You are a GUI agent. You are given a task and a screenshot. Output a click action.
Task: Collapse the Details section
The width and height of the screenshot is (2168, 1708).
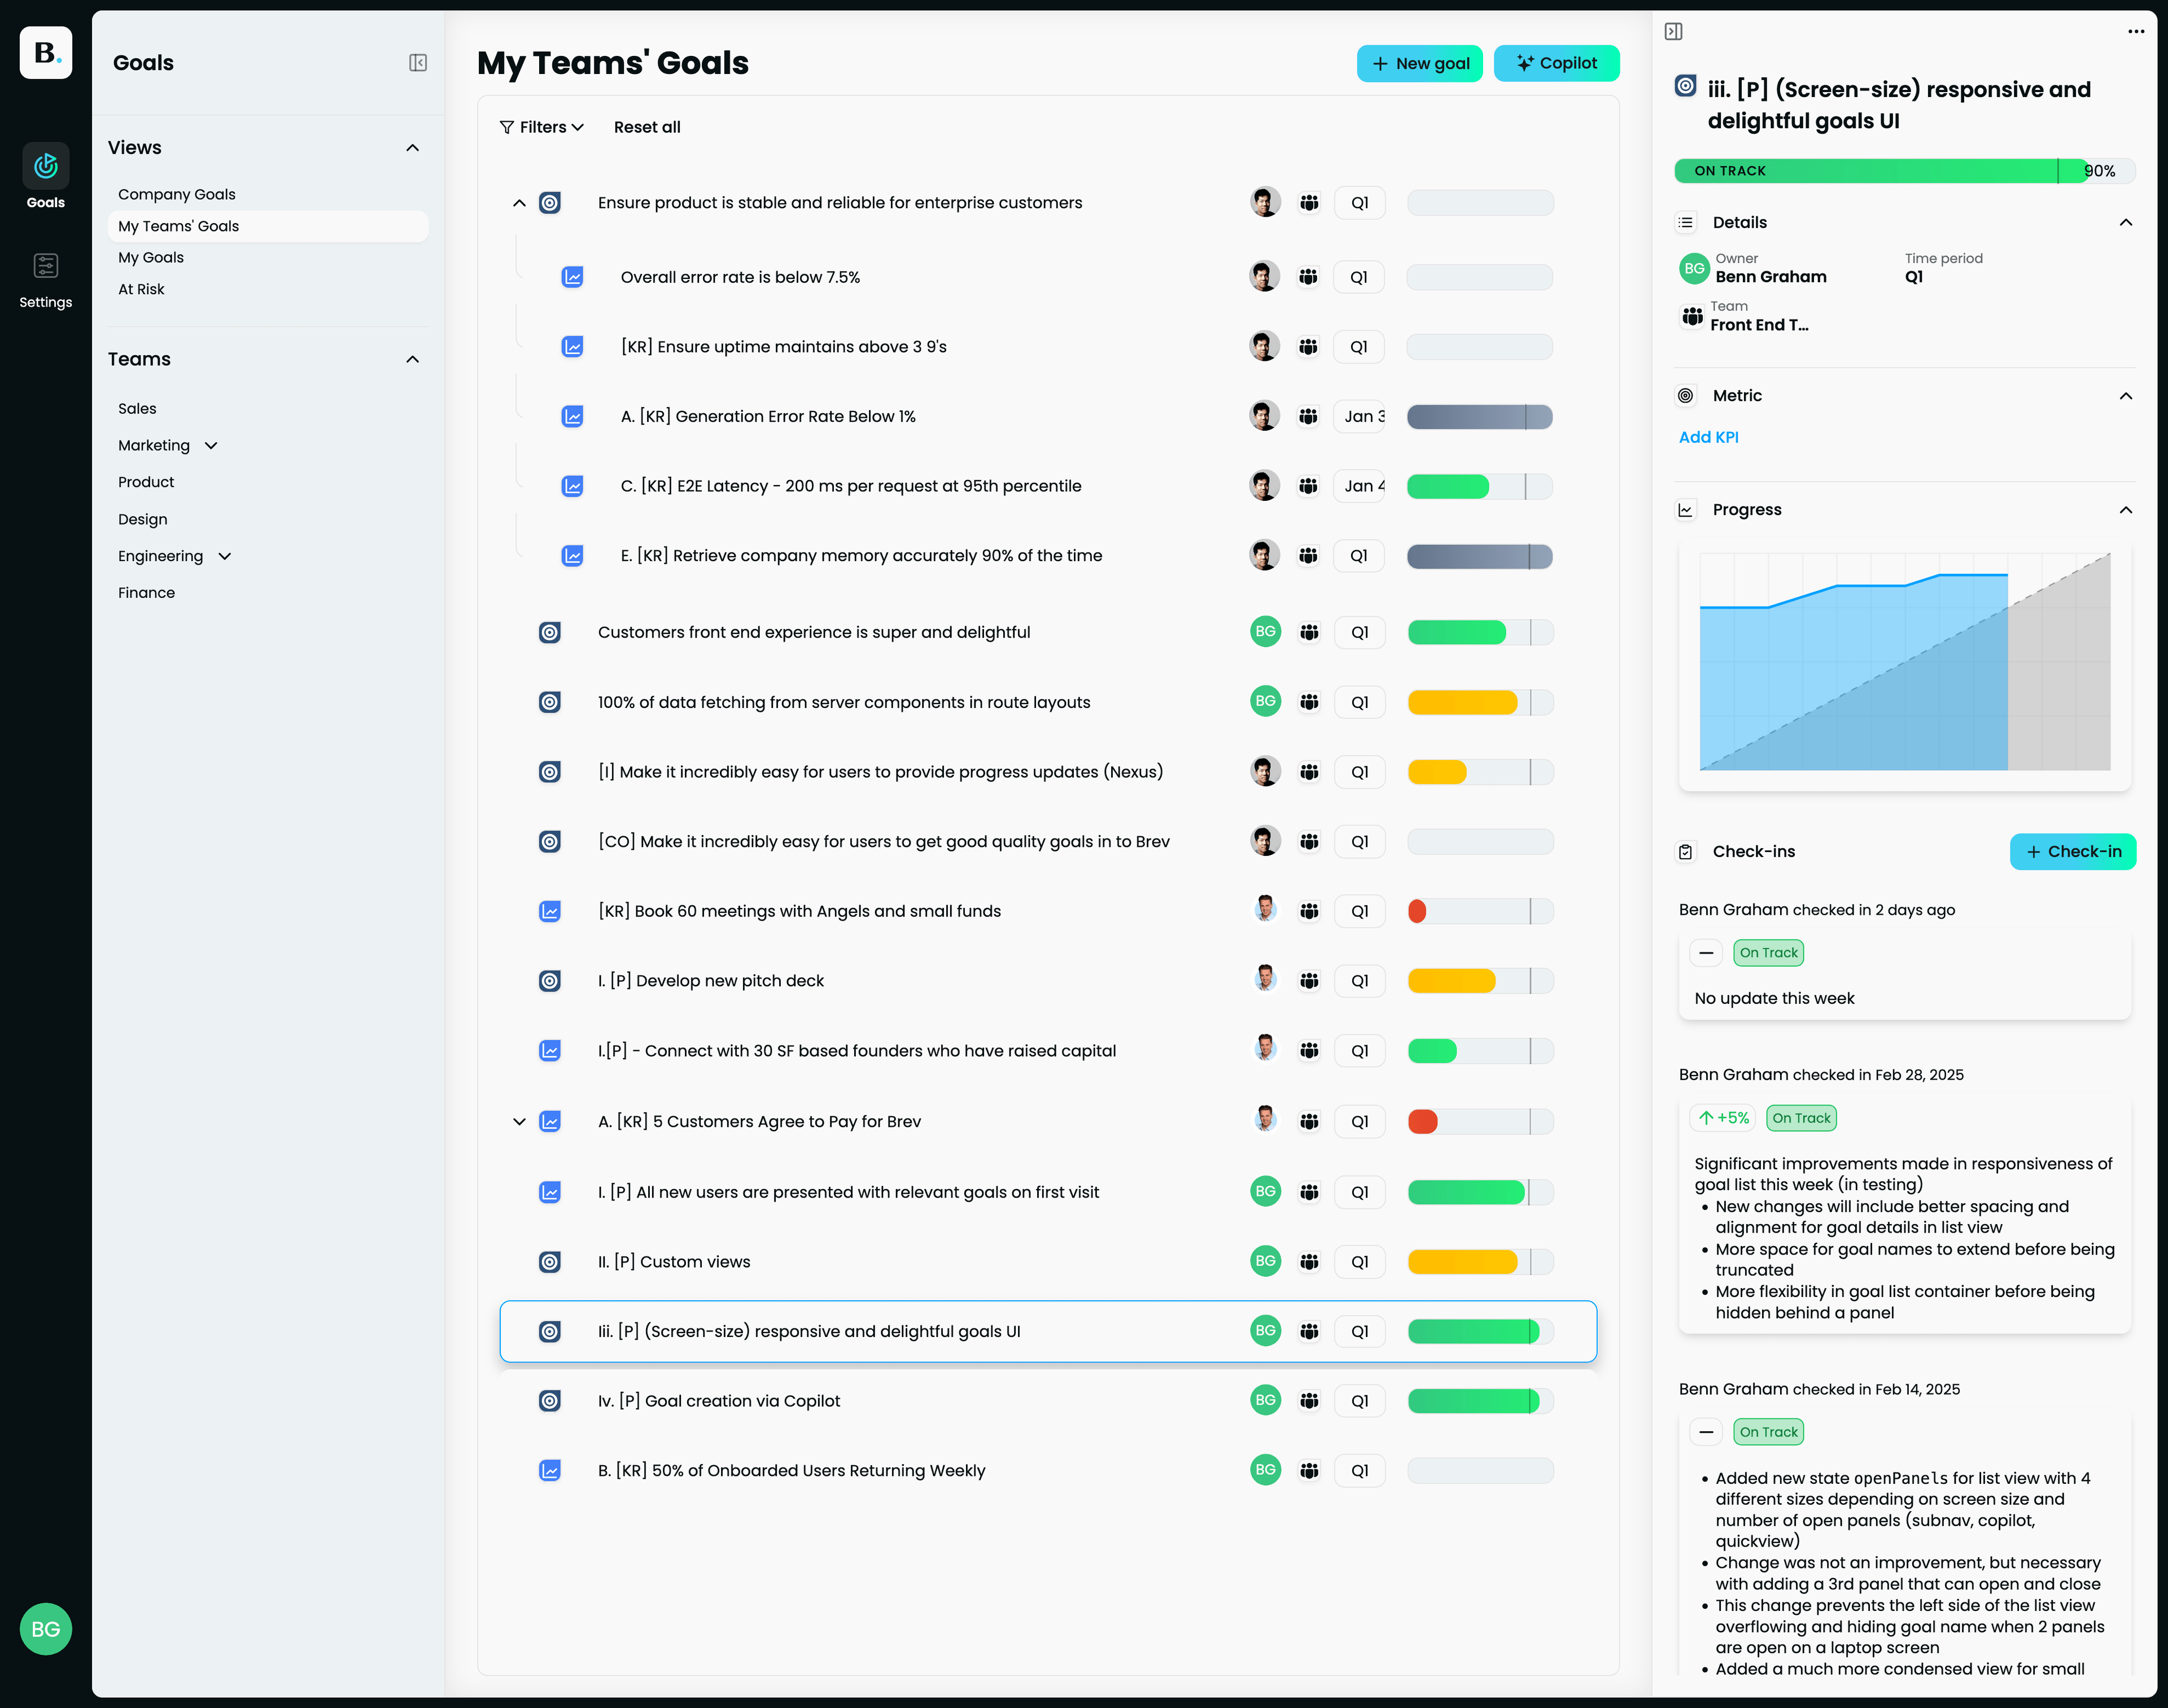tap(2126, 223)
